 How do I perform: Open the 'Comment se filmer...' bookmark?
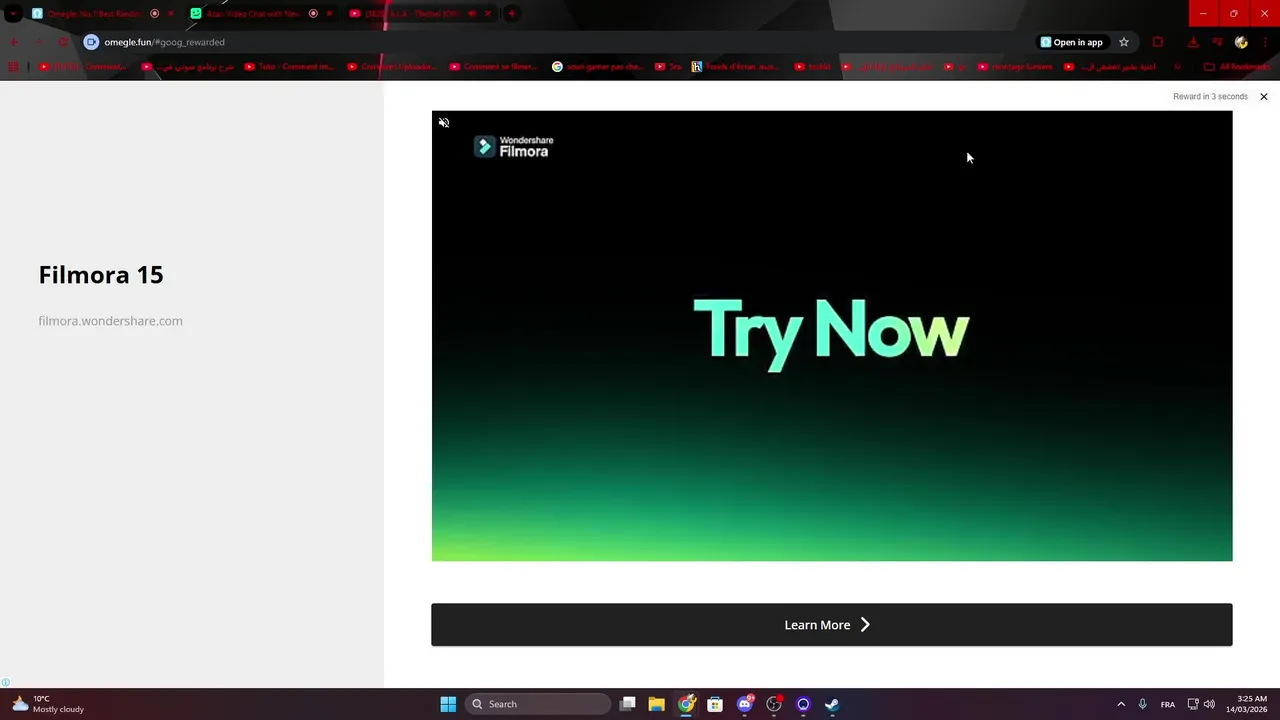point(494,67)
